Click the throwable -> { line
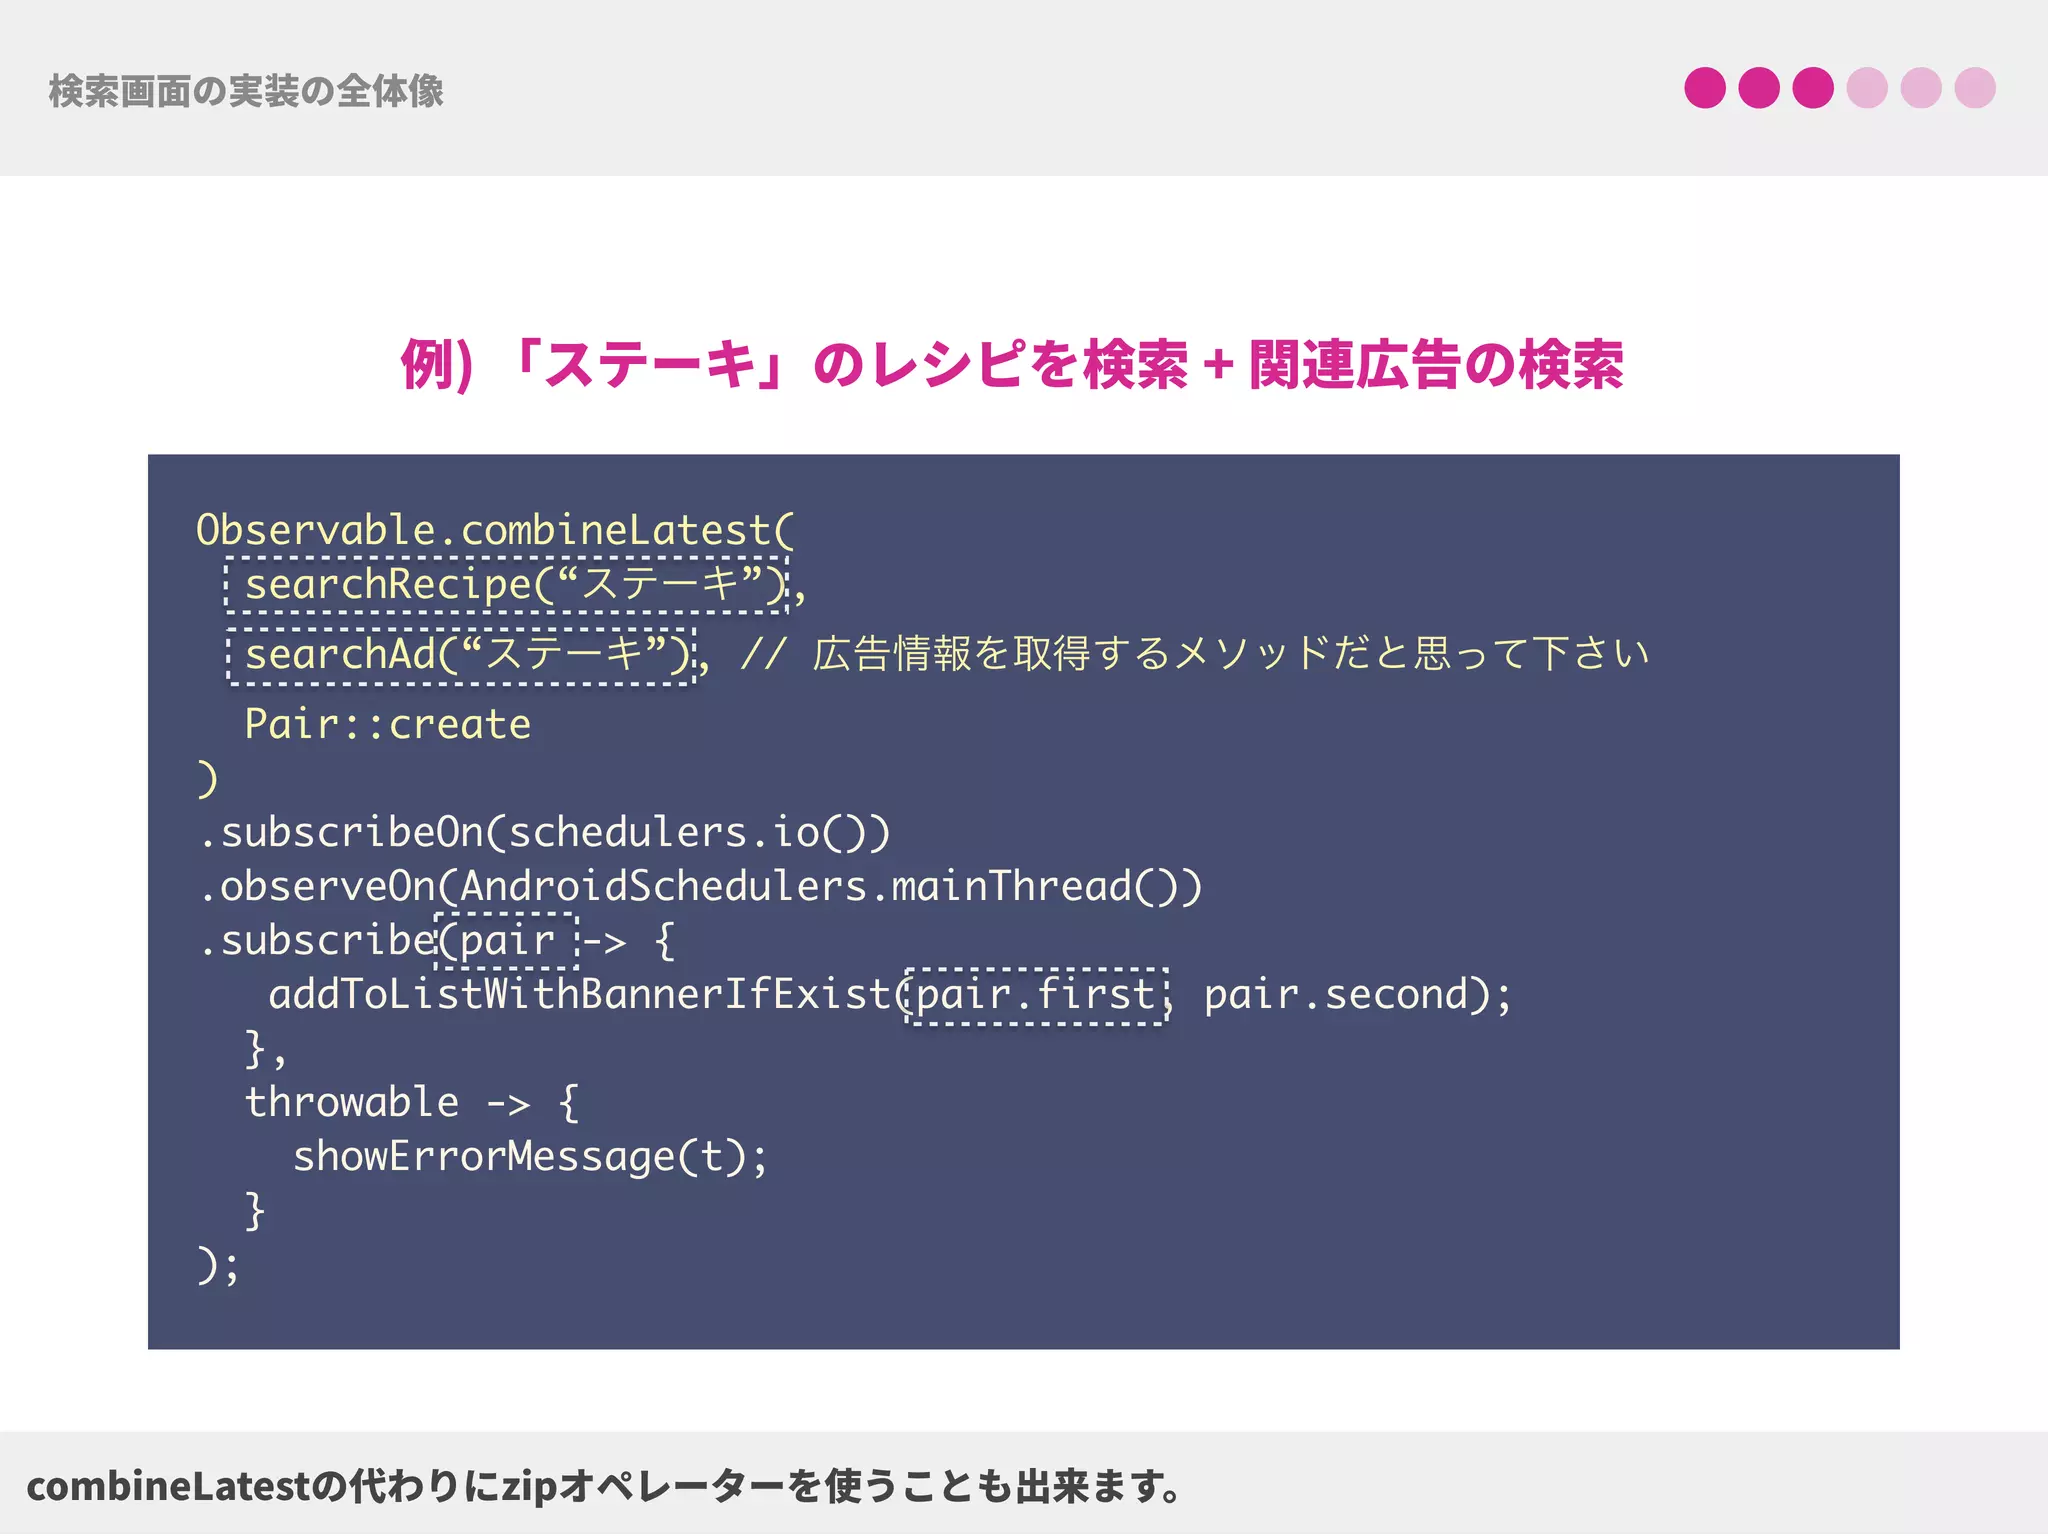This screenshot has height=1536, width=2048. (x=412, y=1103)
